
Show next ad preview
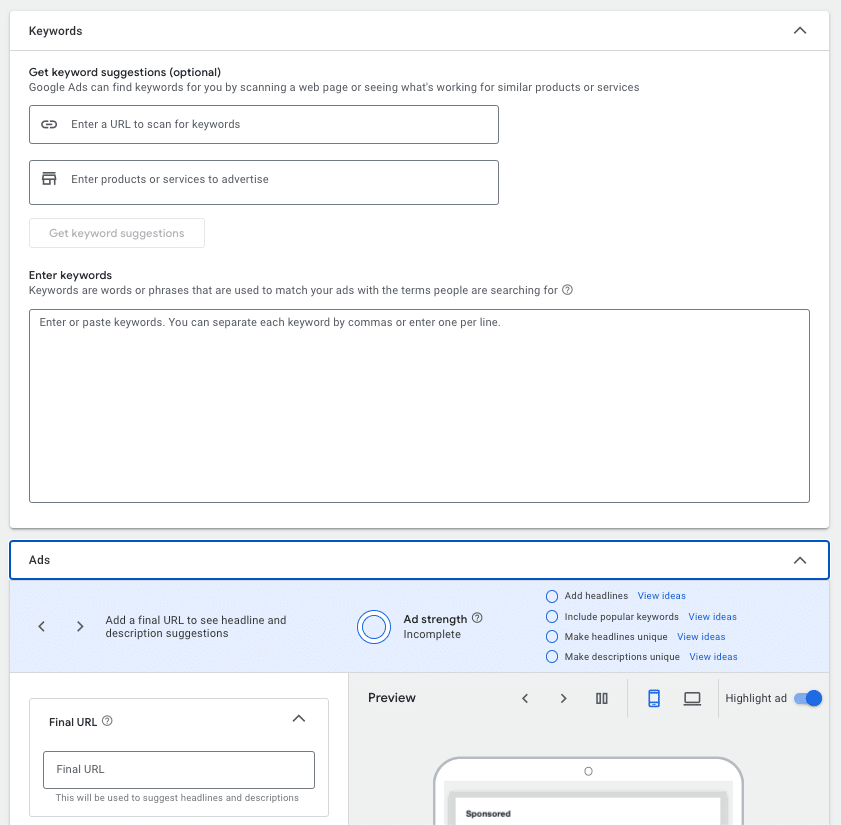(x=563, y=698)
